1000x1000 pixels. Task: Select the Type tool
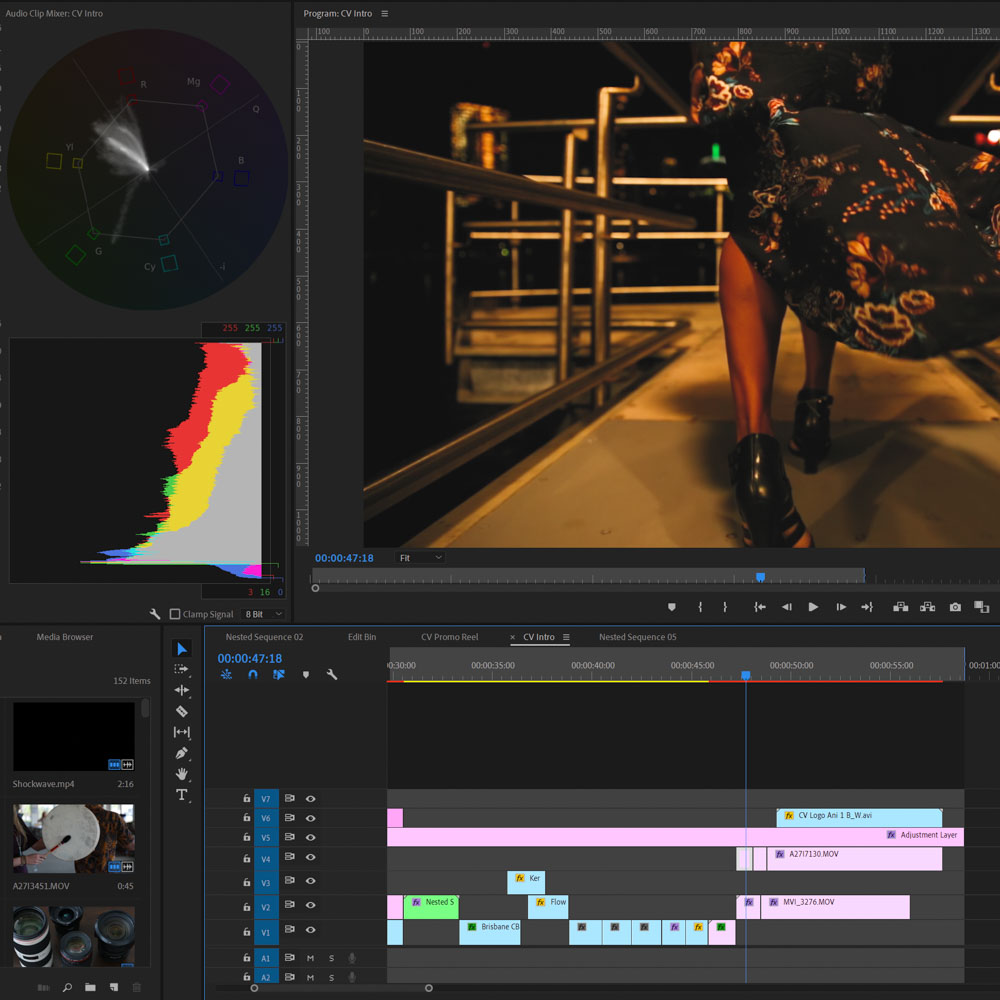182,795
